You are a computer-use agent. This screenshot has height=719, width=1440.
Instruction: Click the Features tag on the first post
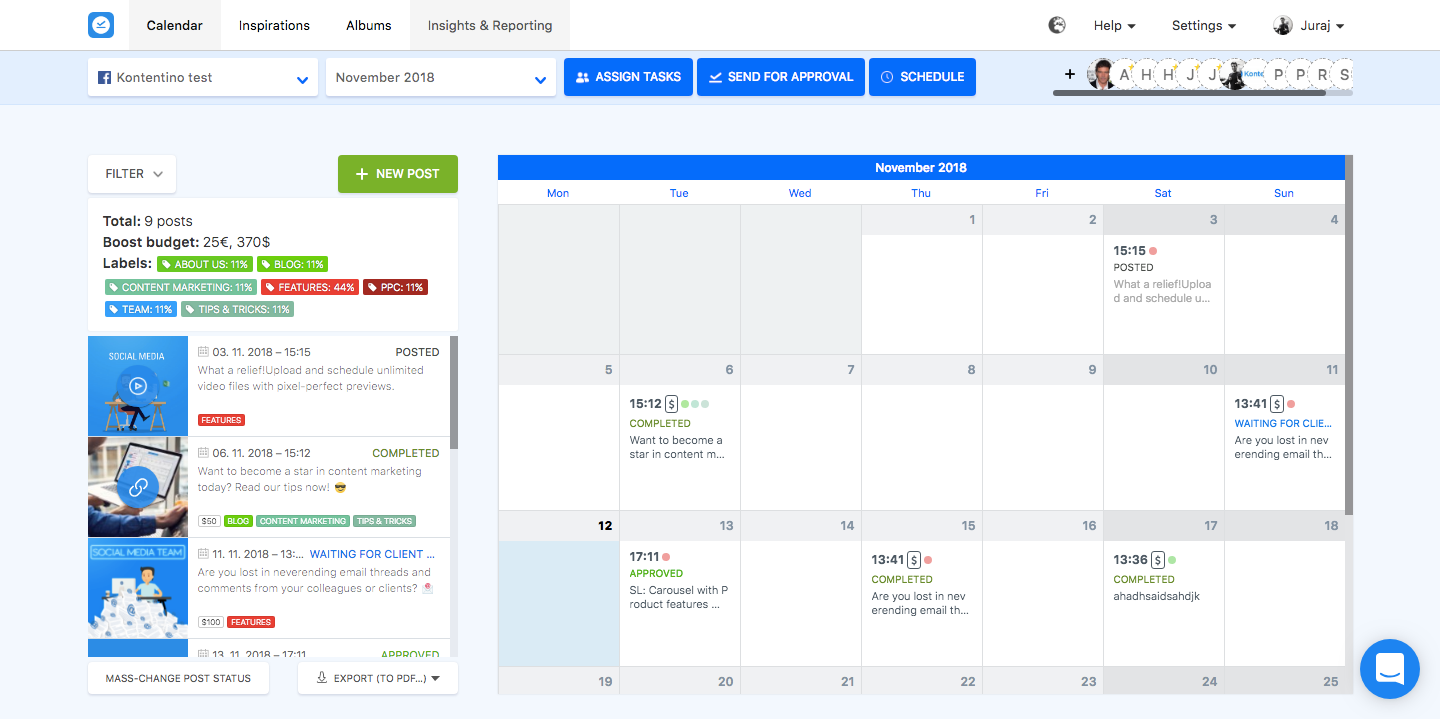click(x=221, y=420)
